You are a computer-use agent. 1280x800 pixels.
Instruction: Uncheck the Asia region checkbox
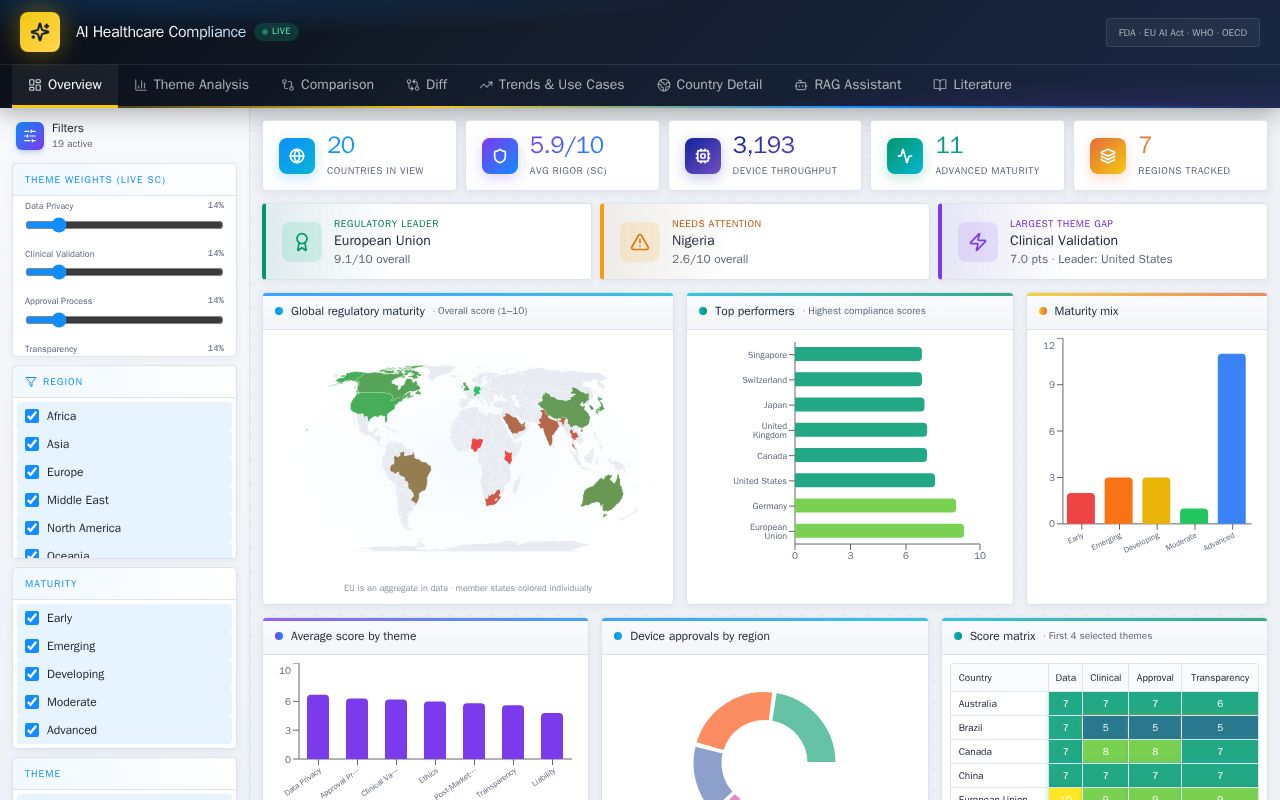pos(32,444)
